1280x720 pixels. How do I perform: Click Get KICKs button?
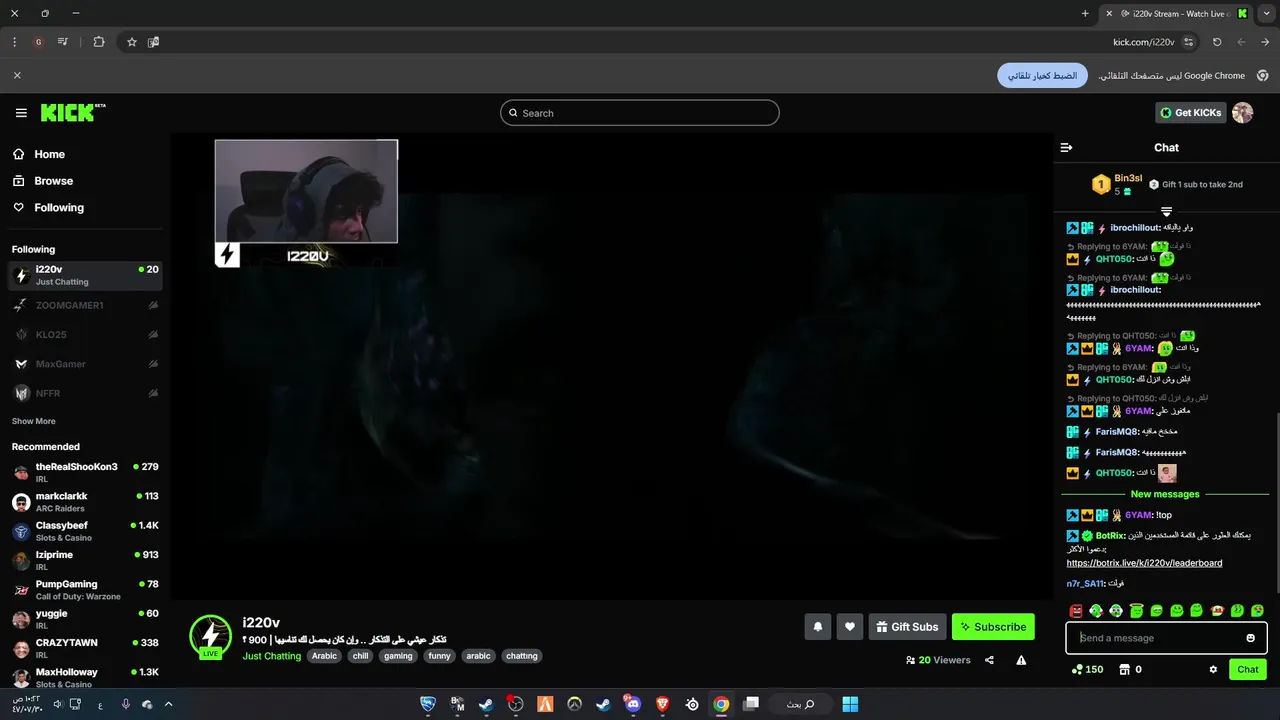pyautogui.click(x=1191, y=113)
